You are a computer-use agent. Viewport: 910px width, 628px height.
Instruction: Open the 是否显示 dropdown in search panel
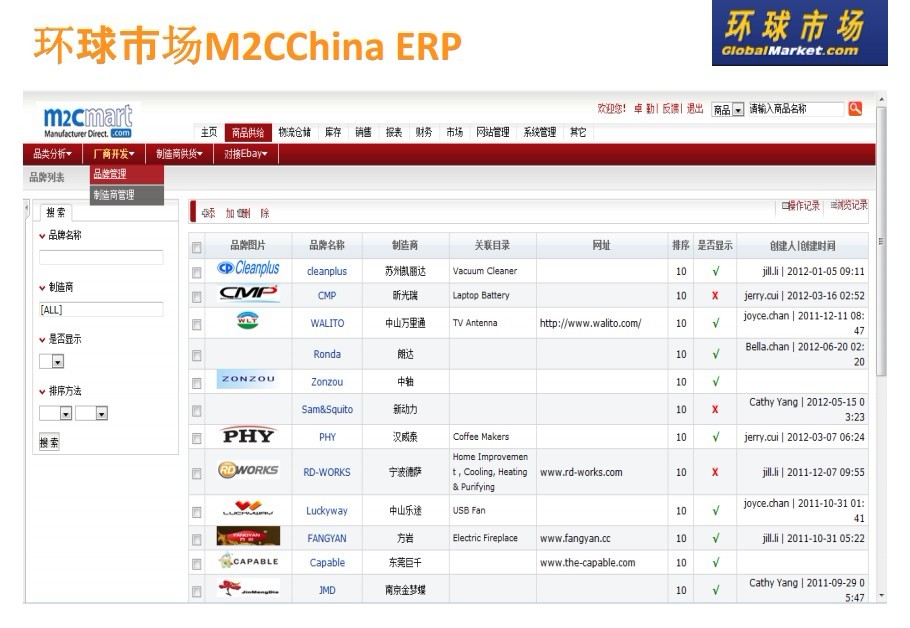coord(52,362)
